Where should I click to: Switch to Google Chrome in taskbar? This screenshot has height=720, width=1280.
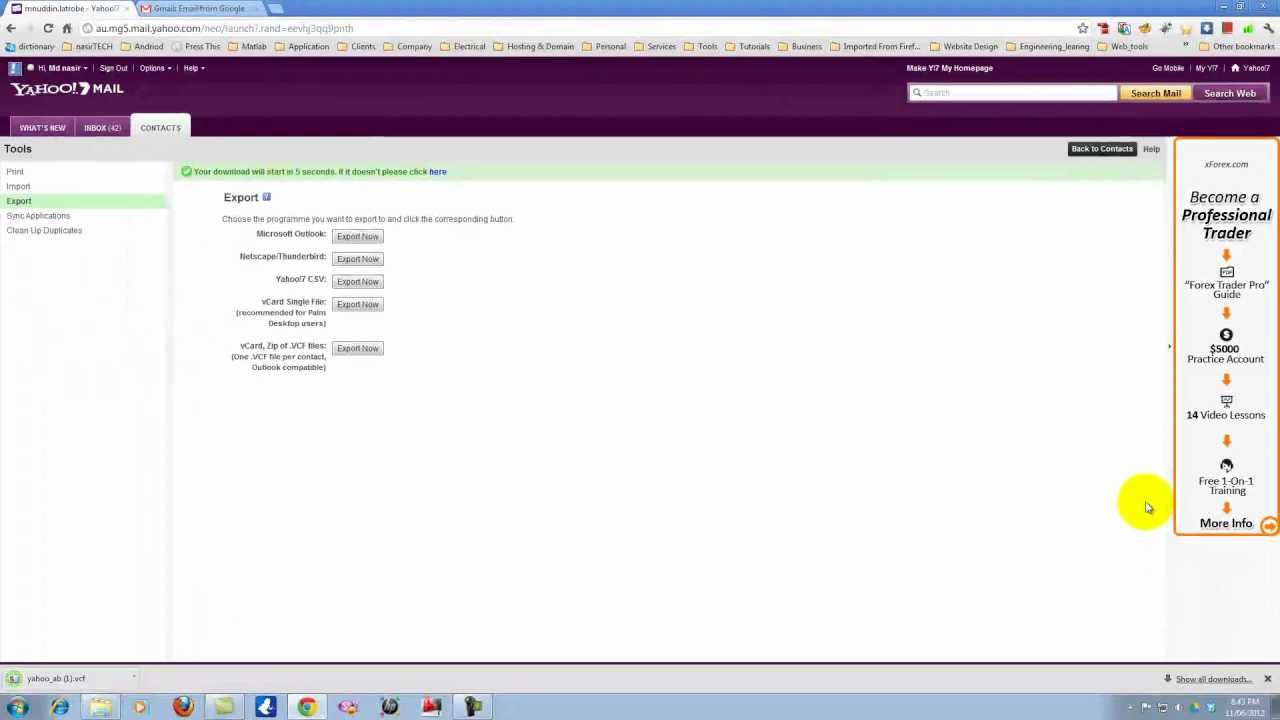307,707
